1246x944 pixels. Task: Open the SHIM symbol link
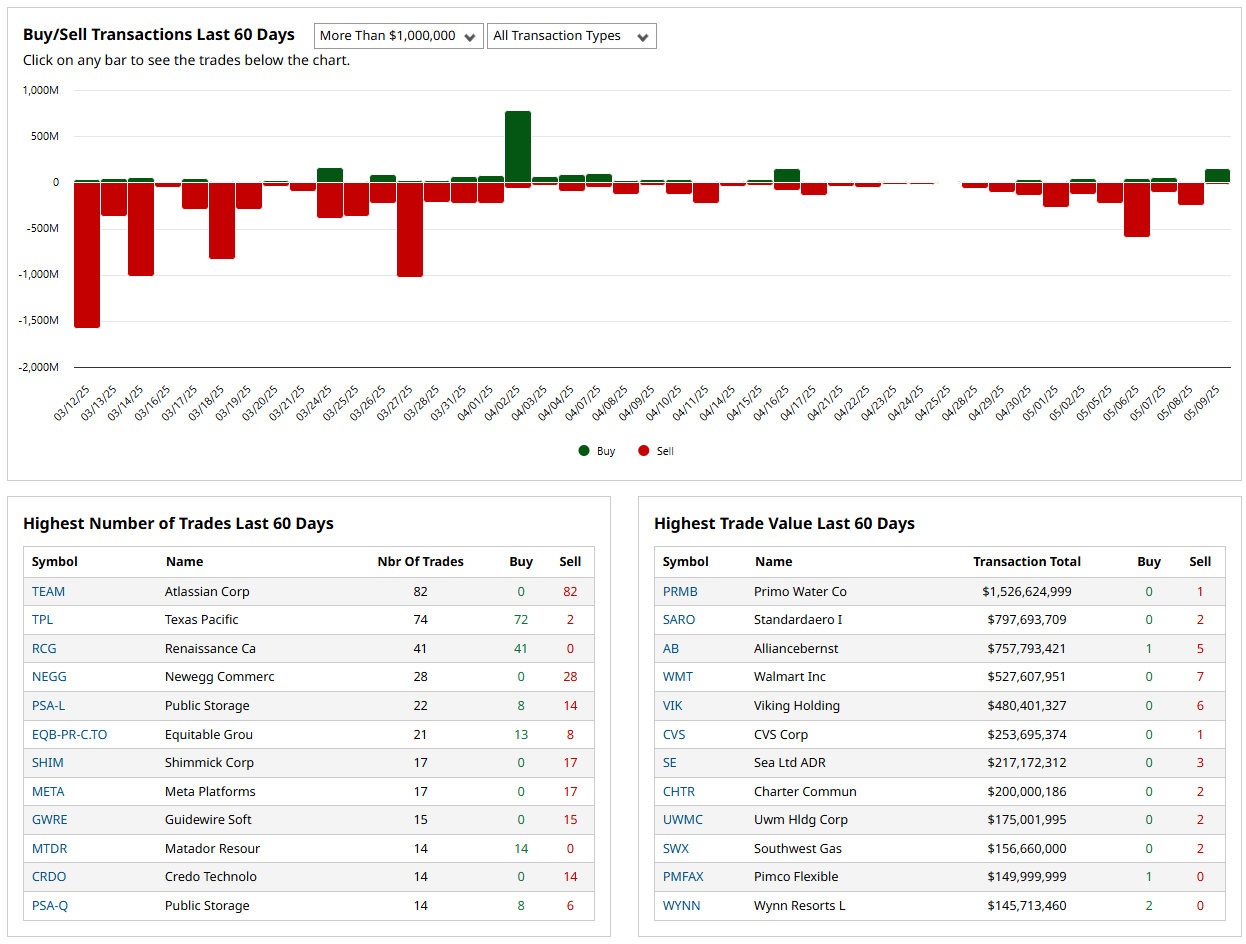click(x=47, y=762)
